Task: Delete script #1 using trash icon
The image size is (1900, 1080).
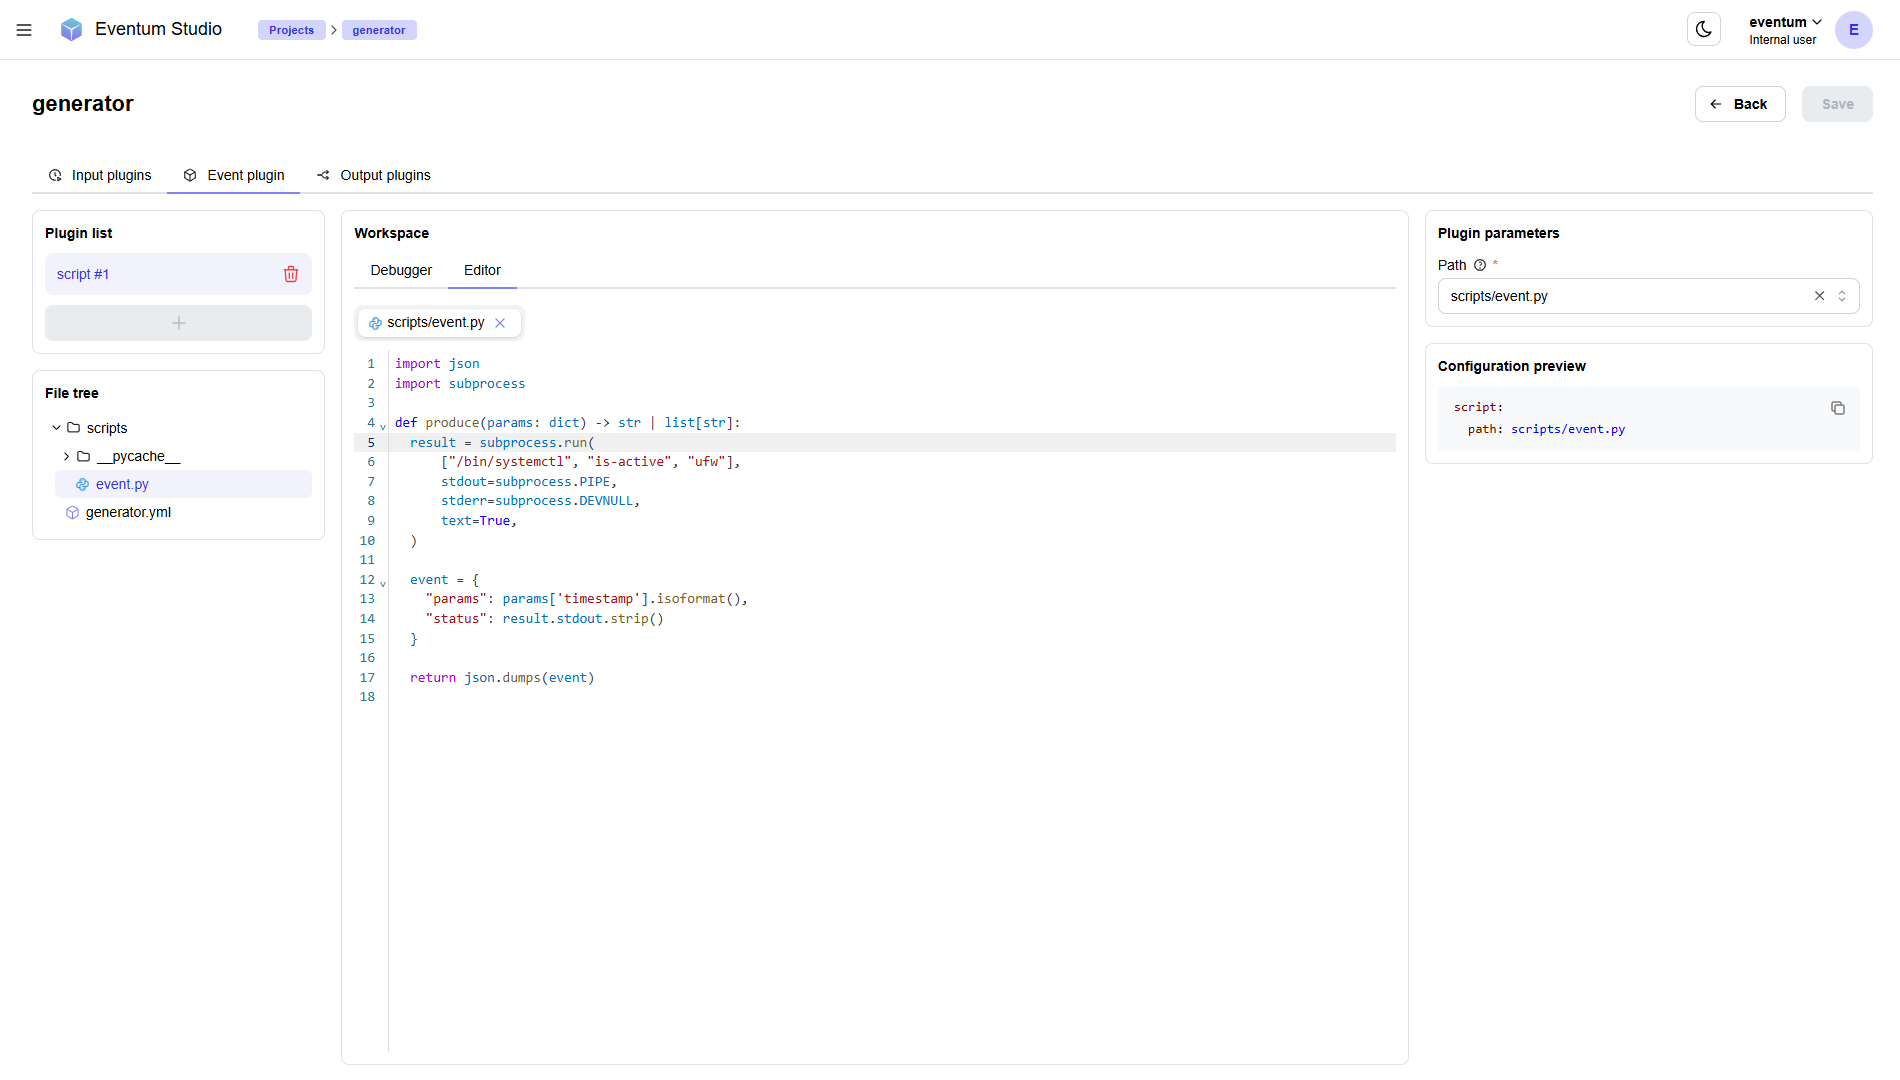Action: pos(291,274)
